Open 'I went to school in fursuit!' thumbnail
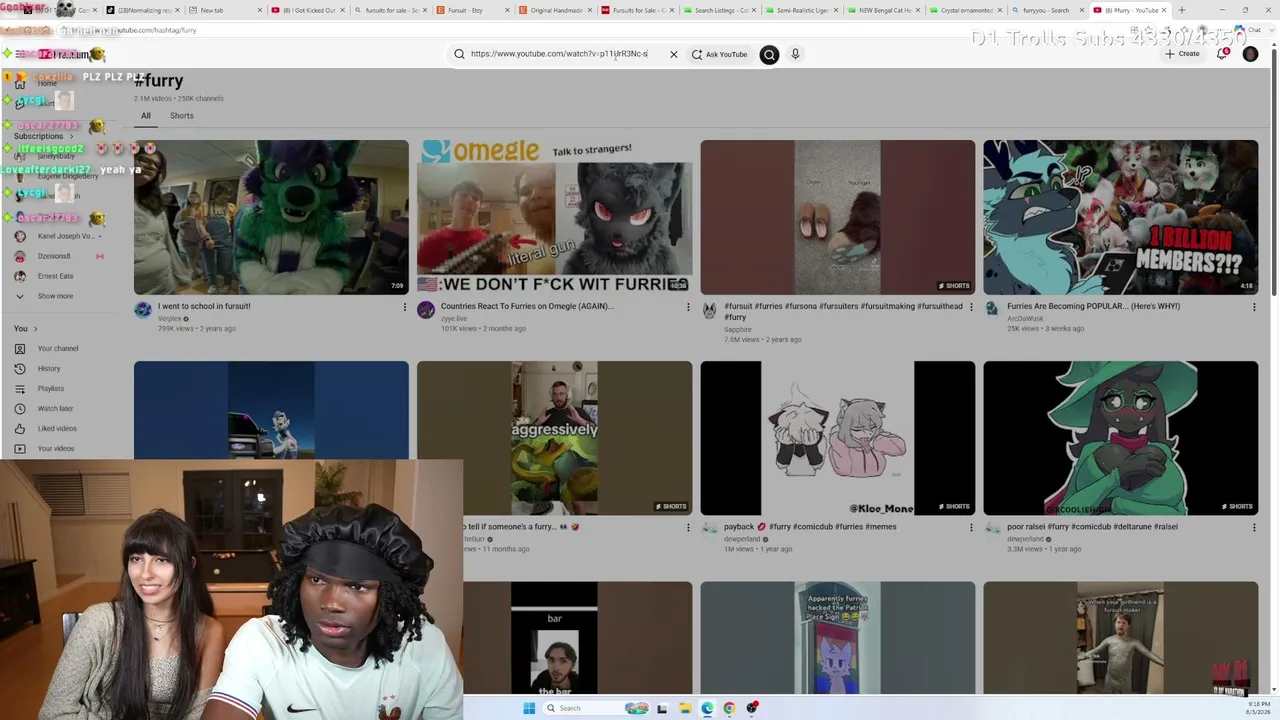 271,217
